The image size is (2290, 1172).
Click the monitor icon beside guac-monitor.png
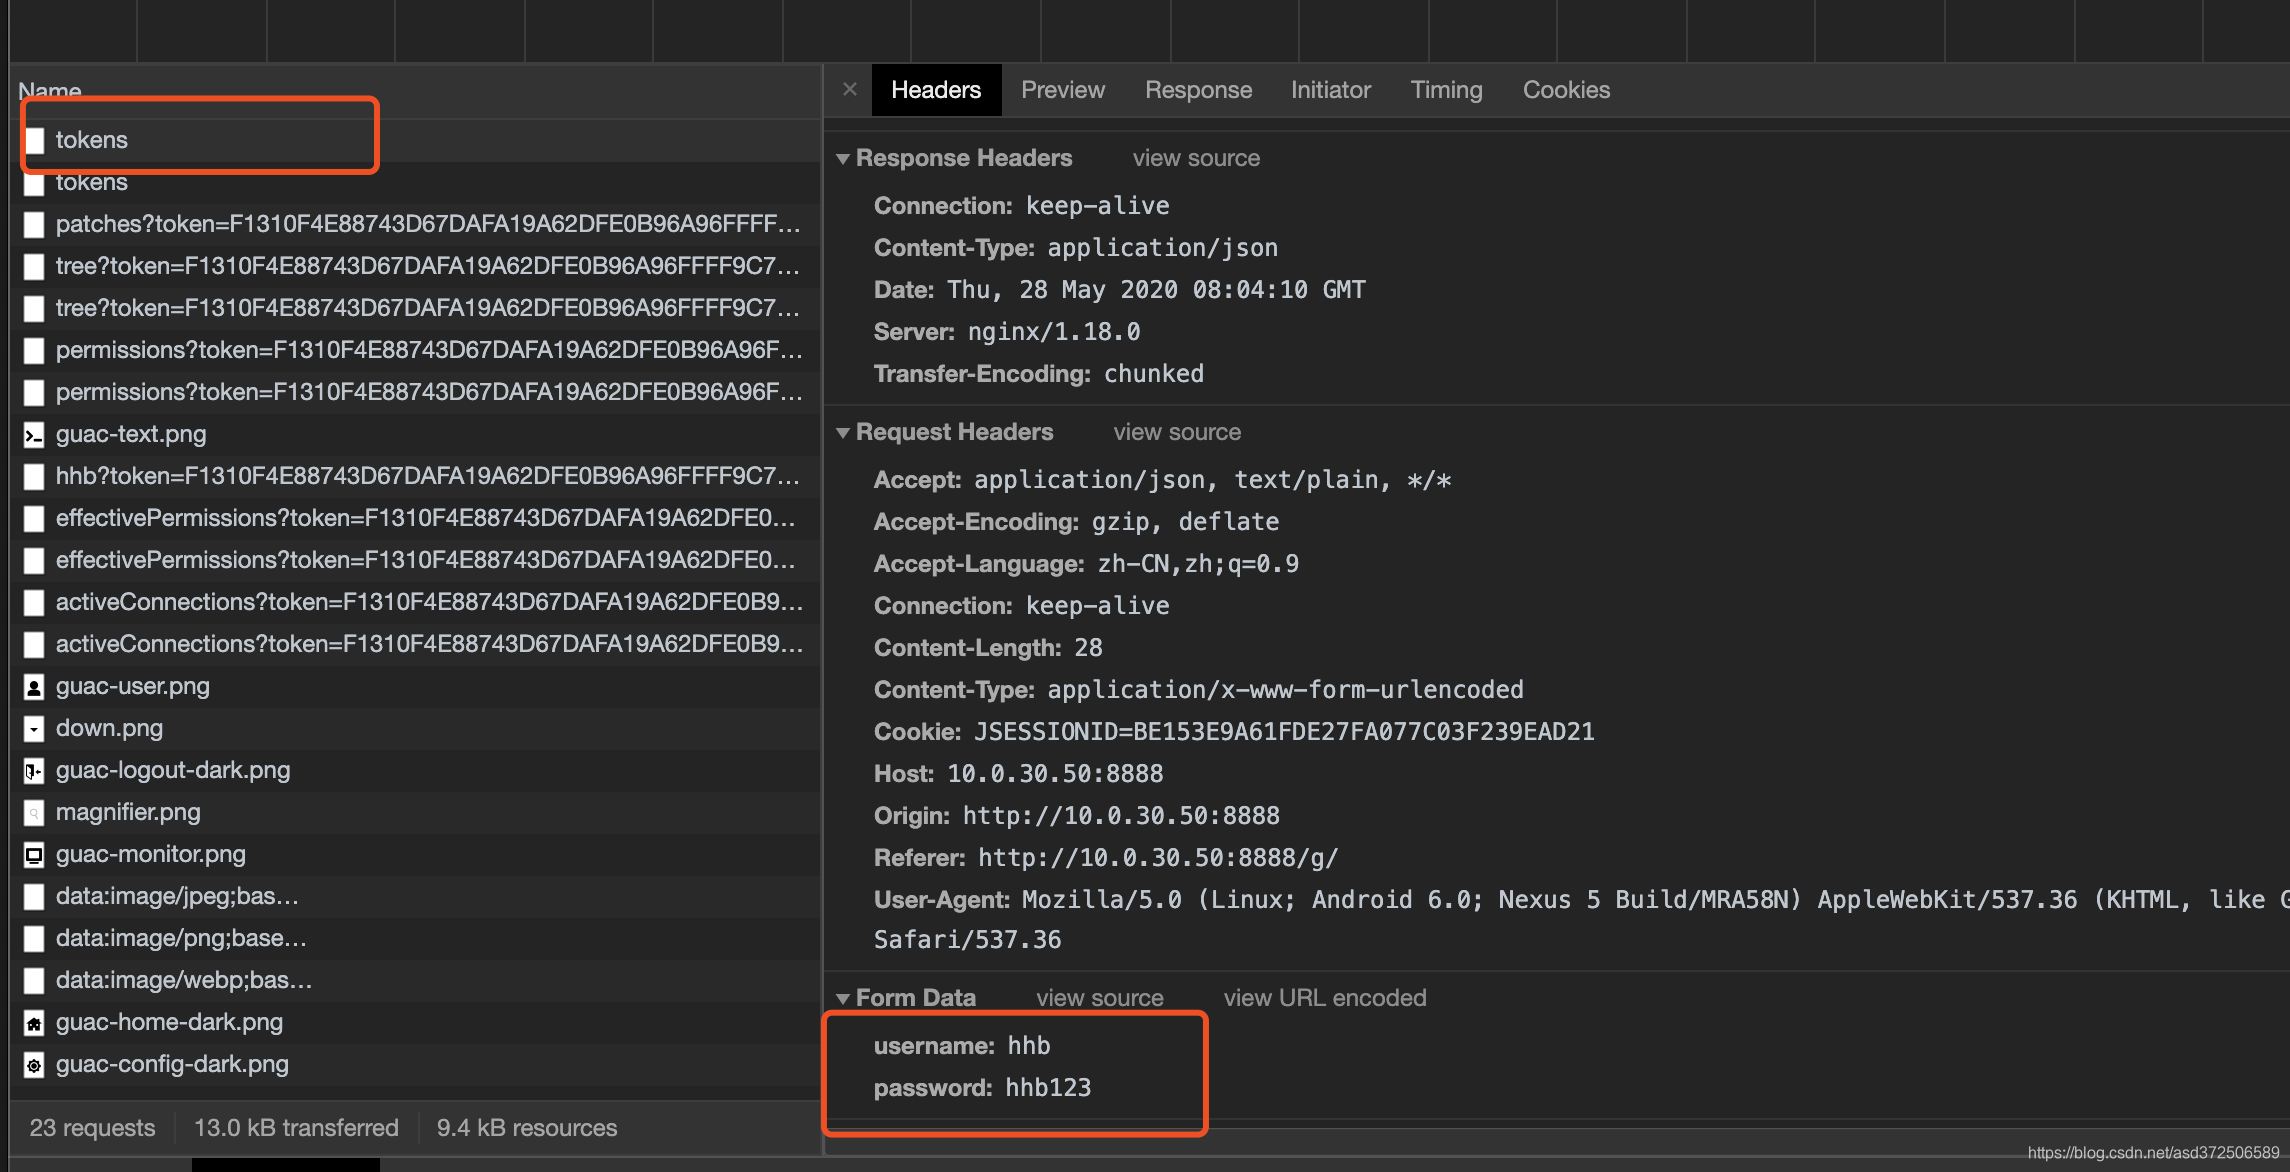click(35, 854)
